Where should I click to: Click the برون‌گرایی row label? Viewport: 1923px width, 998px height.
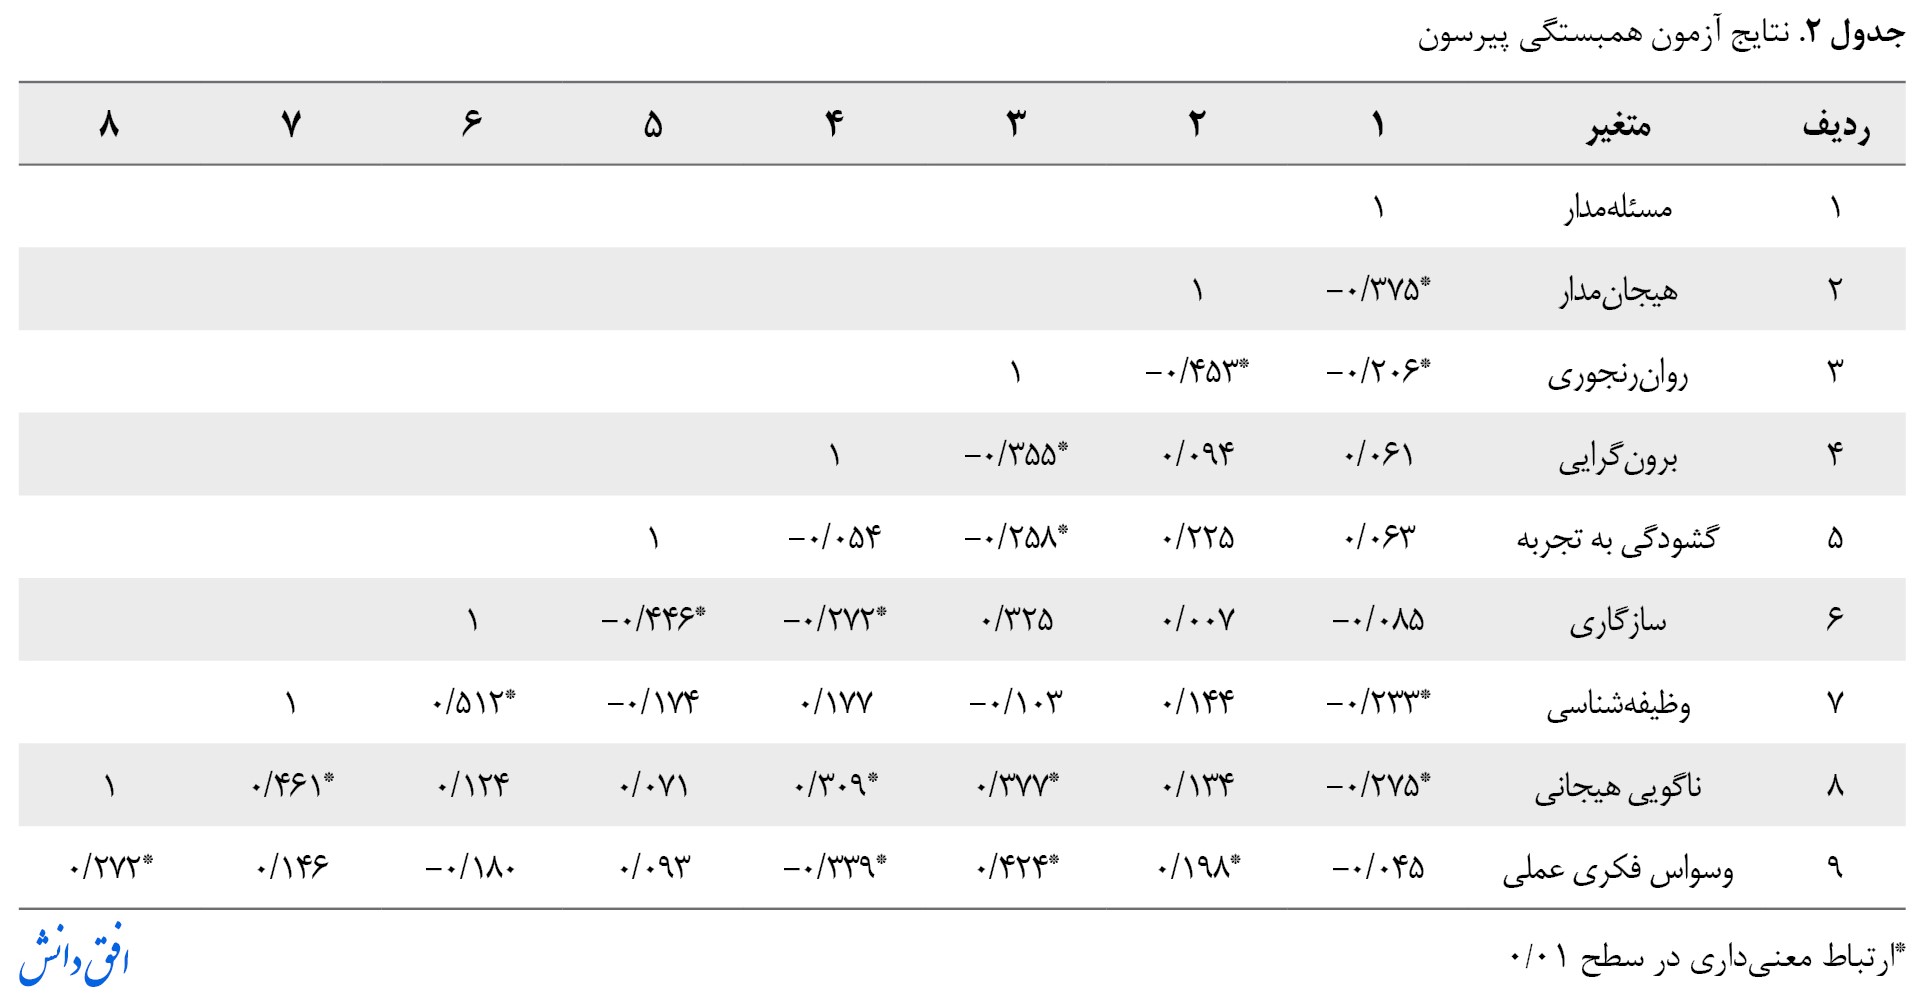click(x=1618, y=457)
